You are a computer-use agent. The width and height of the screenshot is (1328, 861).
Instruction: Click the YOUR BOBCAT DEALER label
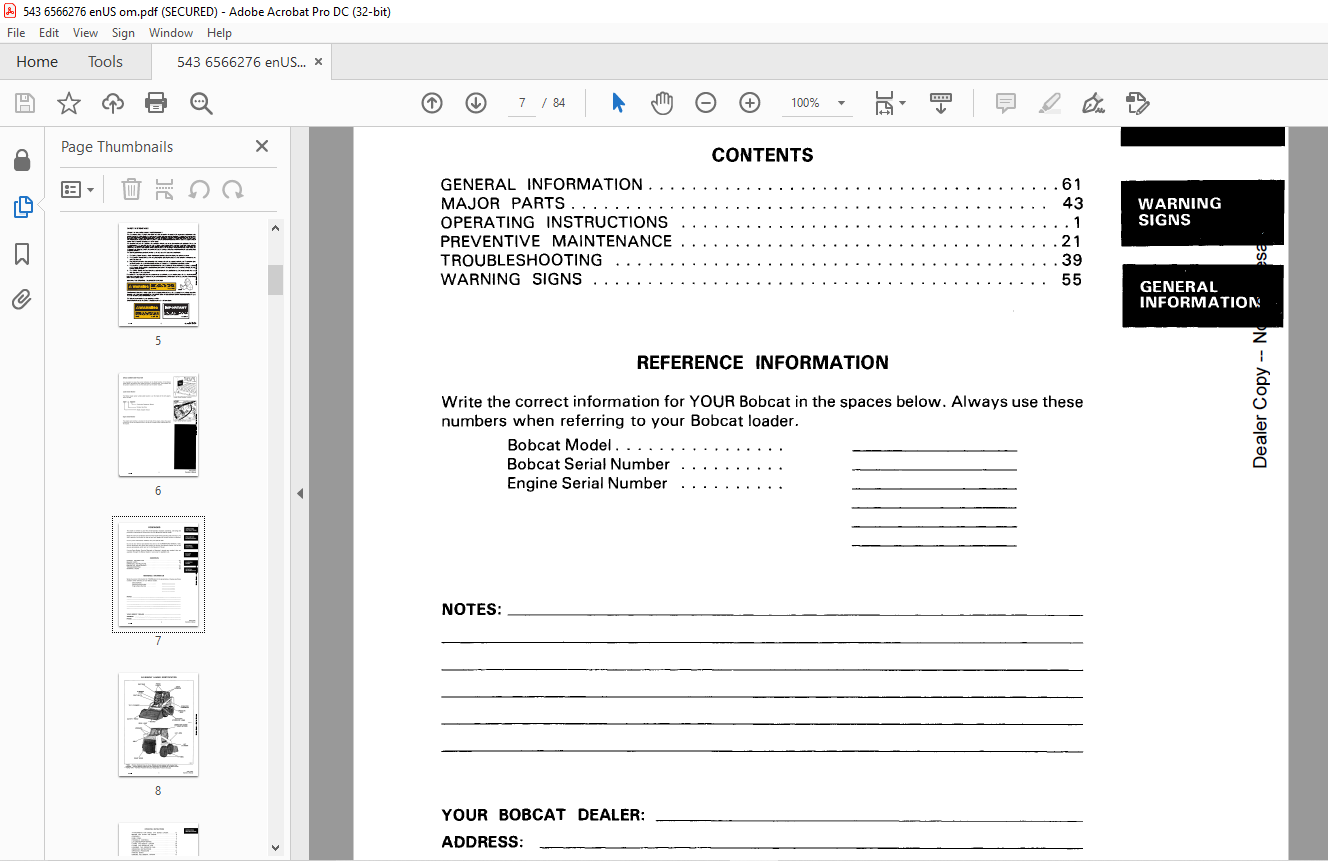click(x=543, y=815)
